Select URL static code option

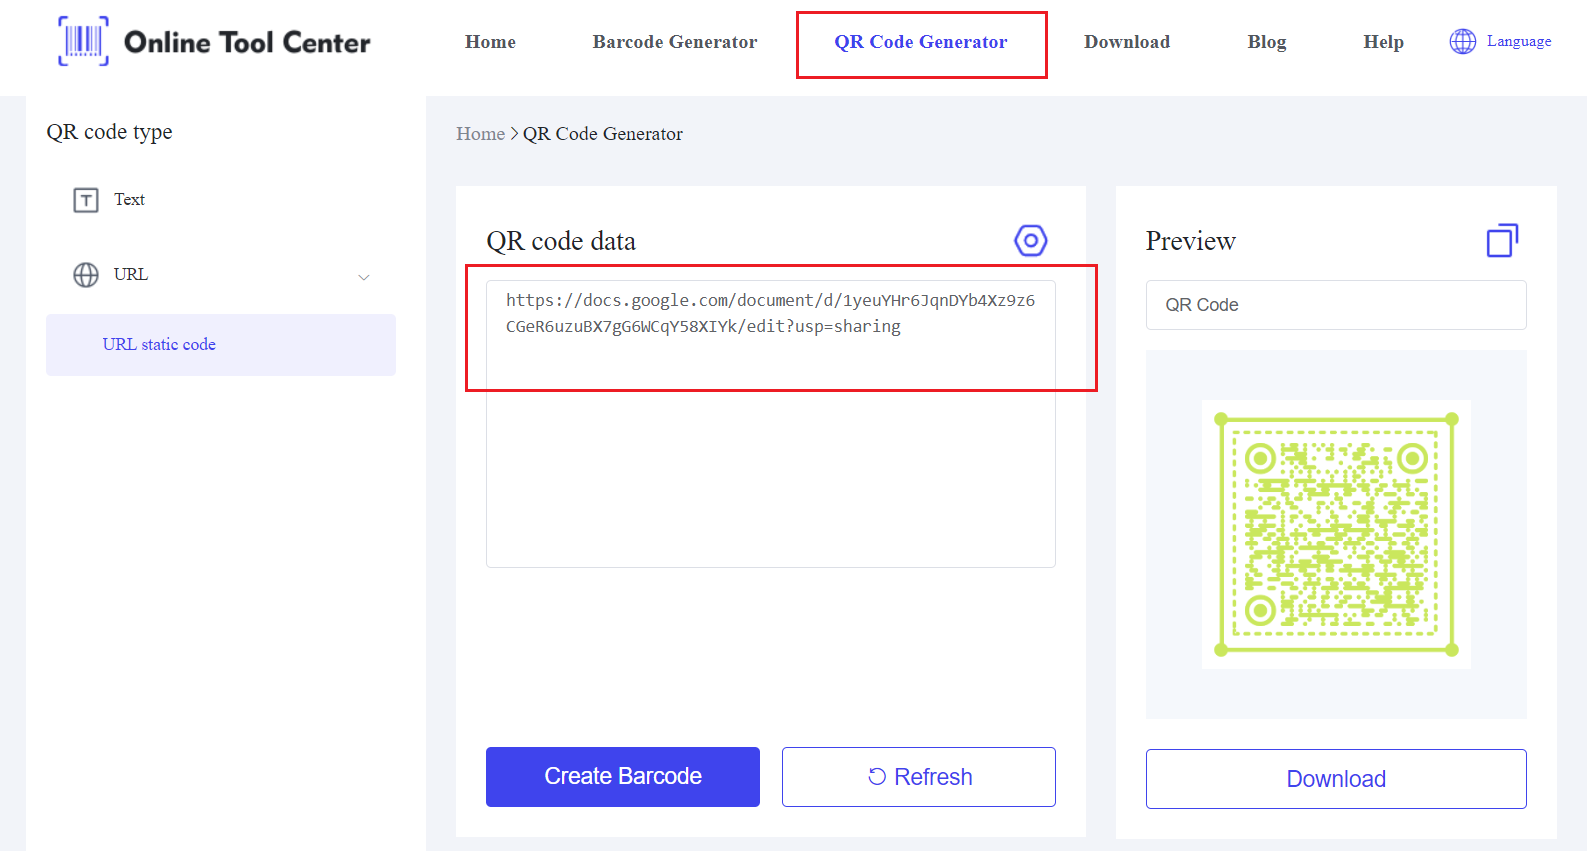pyautogui.click(x=221, y=345)
